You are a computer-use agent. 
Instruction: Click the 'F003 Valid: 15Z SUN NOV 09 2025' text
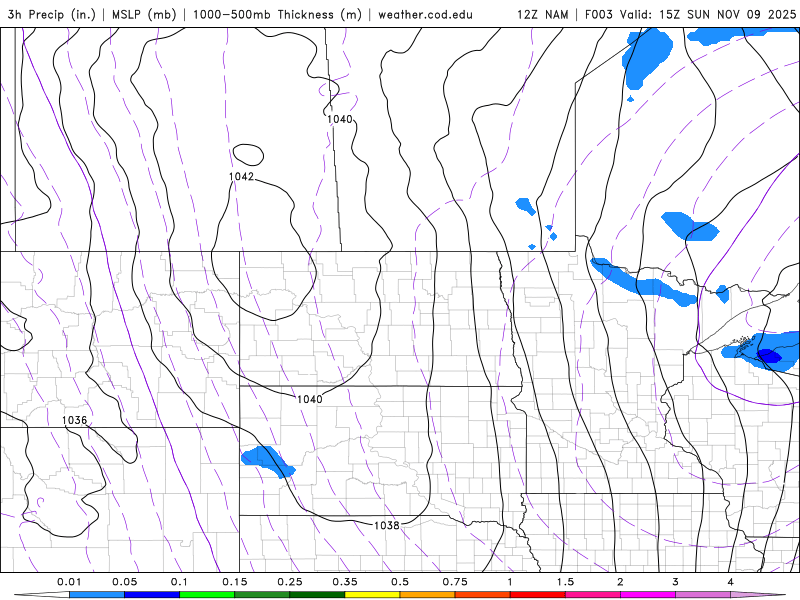pos(690,14)
